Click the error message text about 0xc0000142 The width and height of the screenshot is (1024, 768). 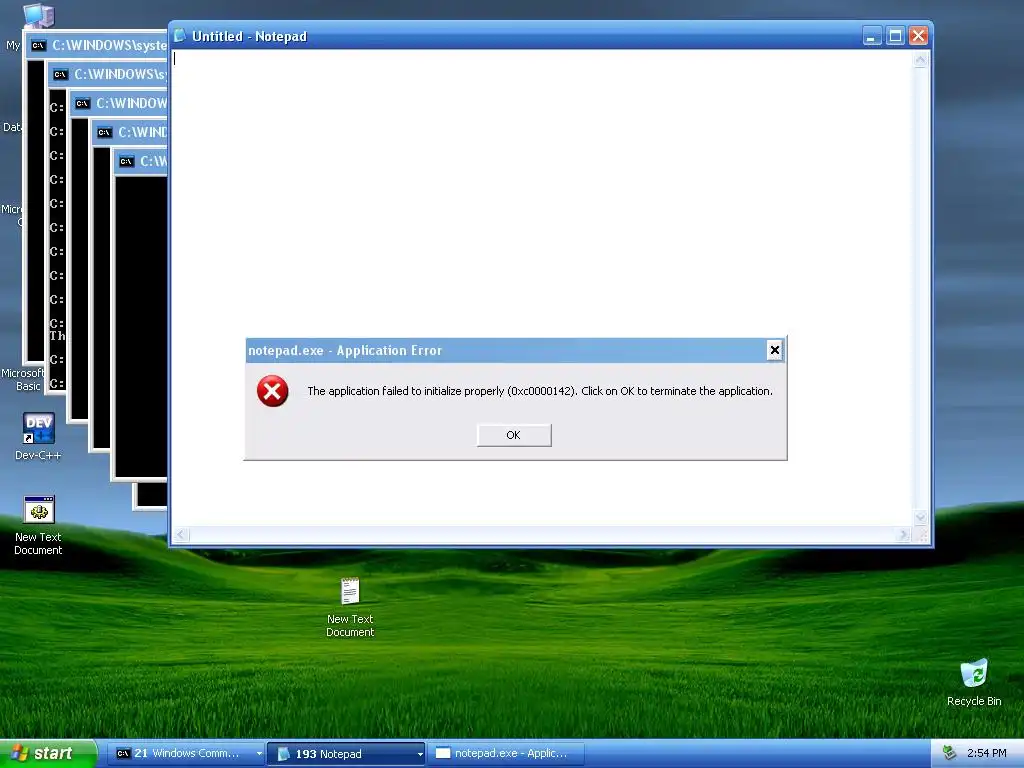(x=539, y=391)
